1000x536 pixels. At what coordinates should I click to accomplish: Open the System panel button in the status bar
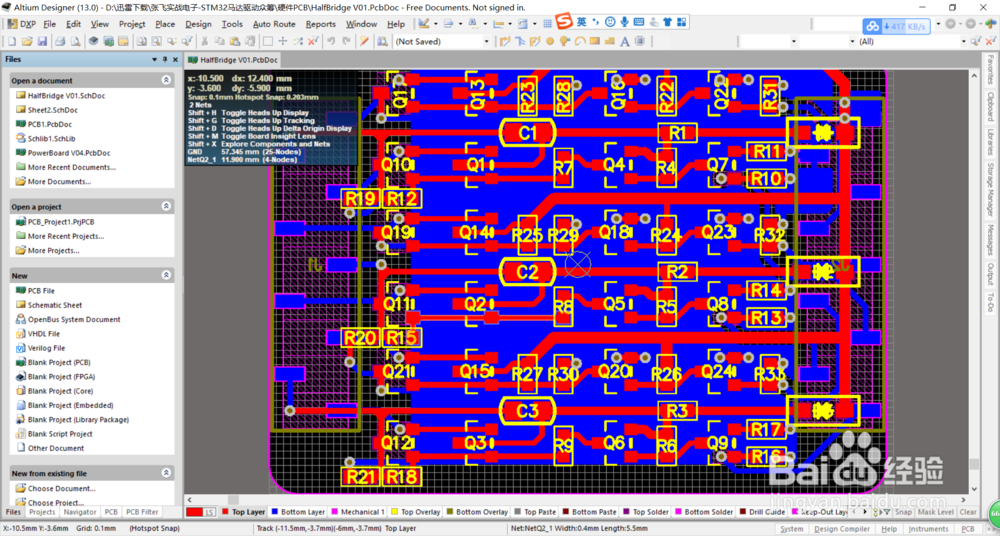coord(791,529)
